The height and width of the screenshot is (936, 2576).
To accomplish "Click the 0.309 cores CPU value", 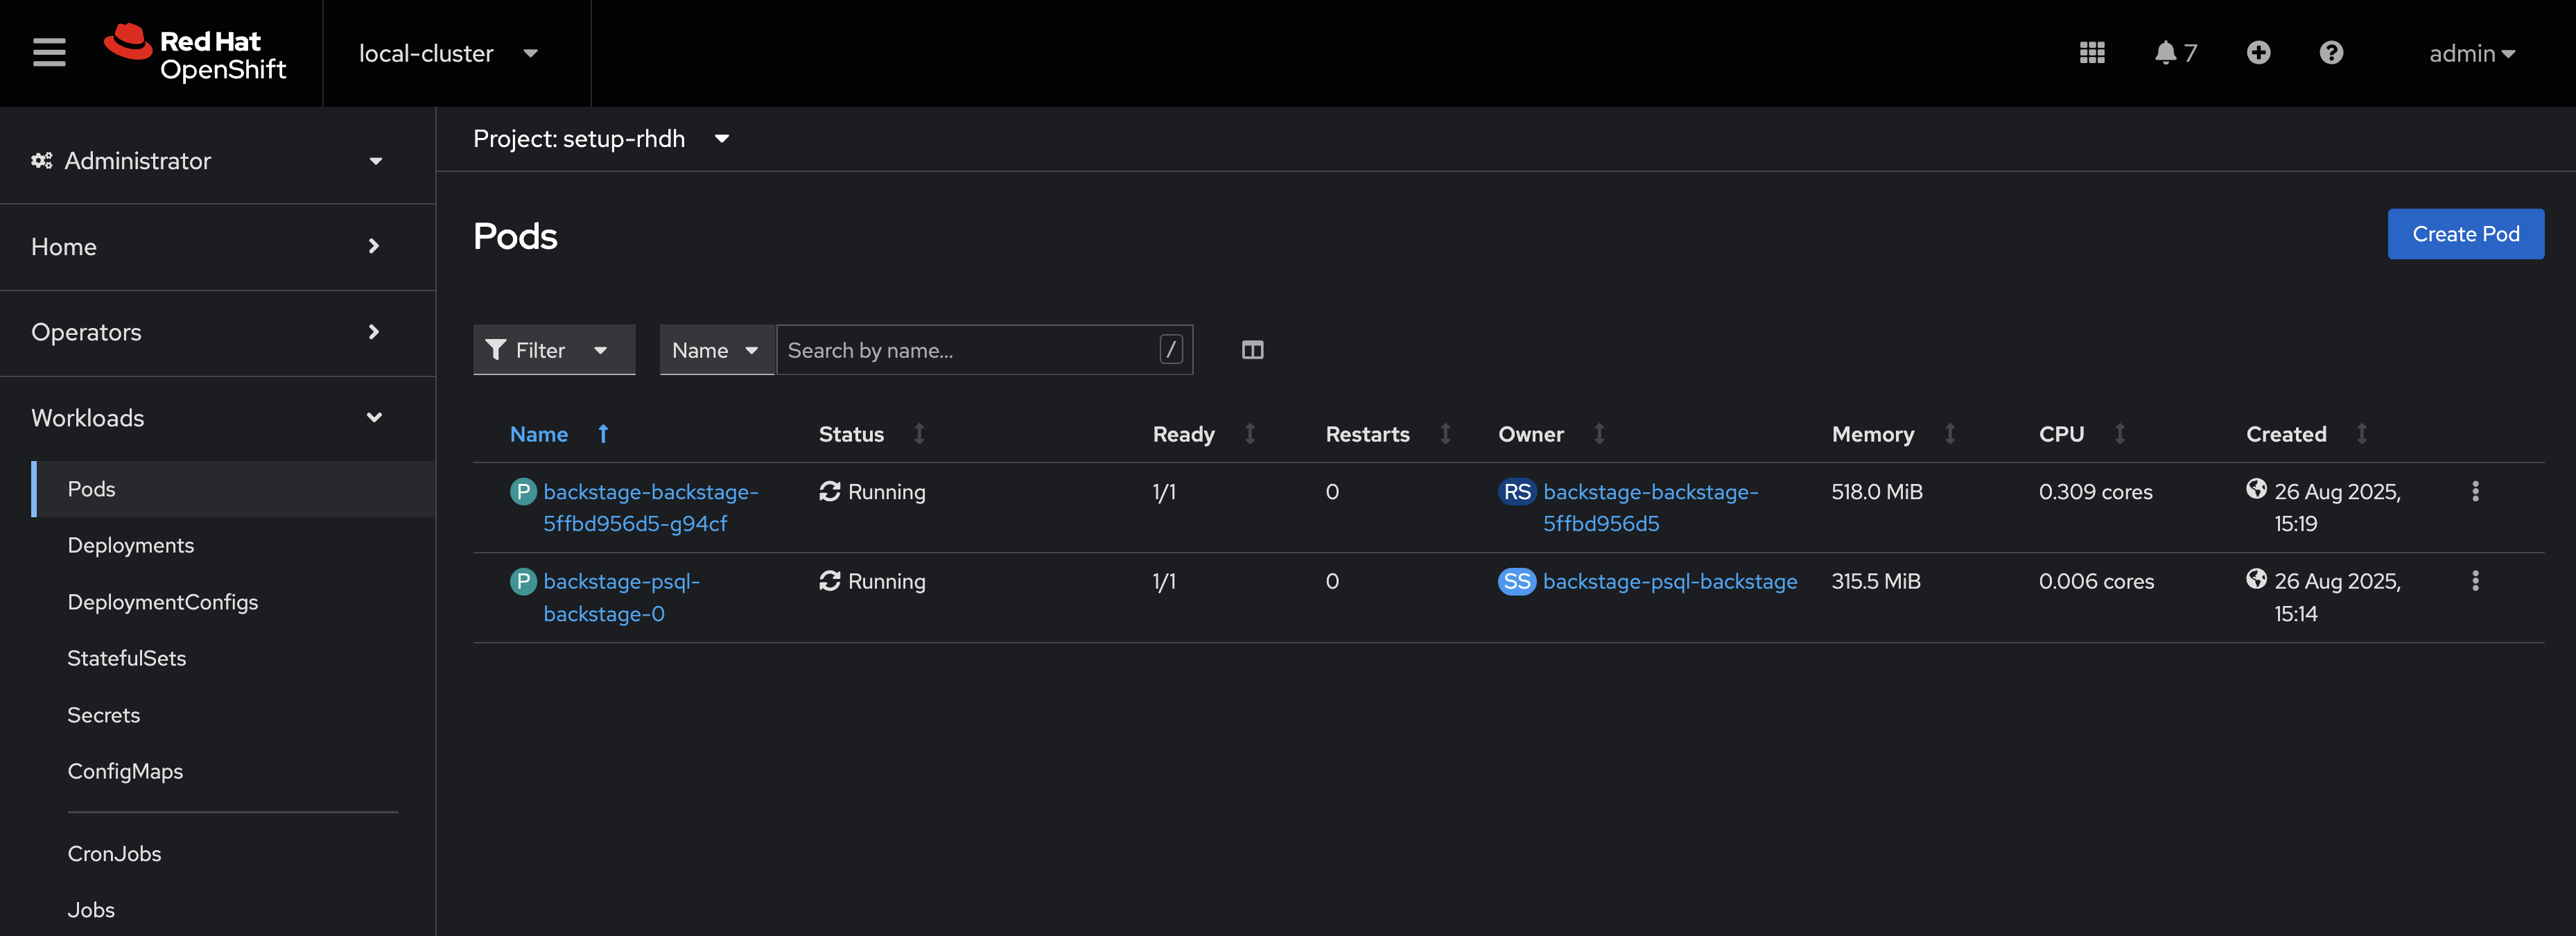I will pyautogui.click(x=2096, y=492).
